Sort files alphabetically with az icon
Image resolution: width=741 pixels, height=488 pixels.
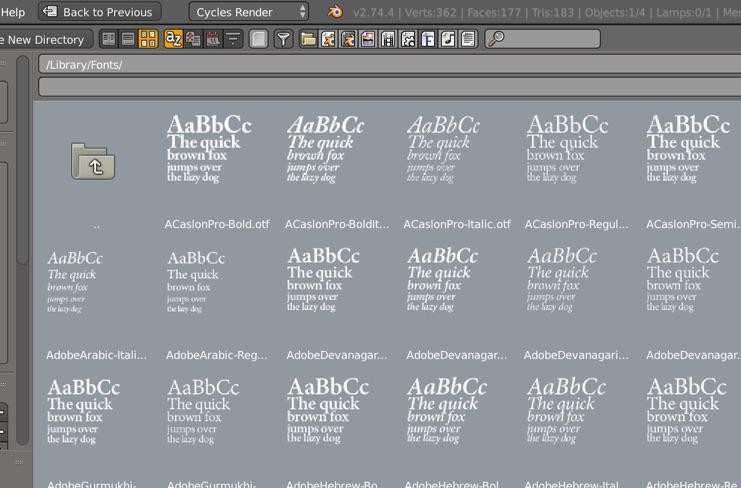point(173,39)
